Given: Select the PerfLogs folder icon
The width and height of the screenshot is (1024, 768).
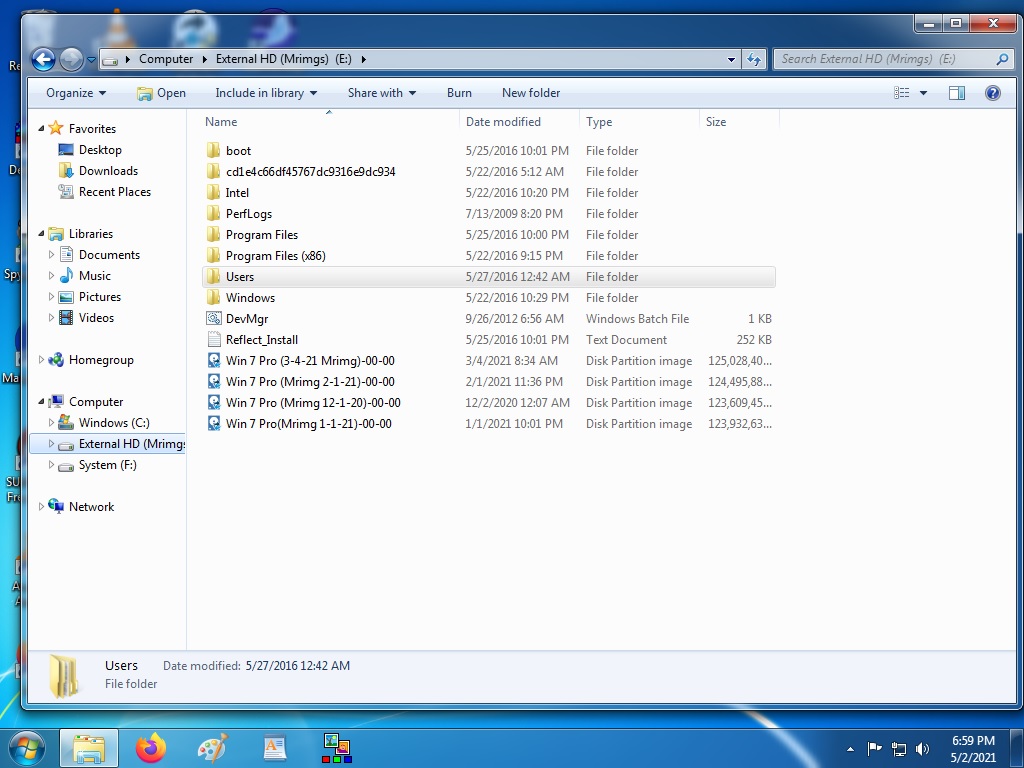Looking at the screenshot, I should [x=213, y=214].
